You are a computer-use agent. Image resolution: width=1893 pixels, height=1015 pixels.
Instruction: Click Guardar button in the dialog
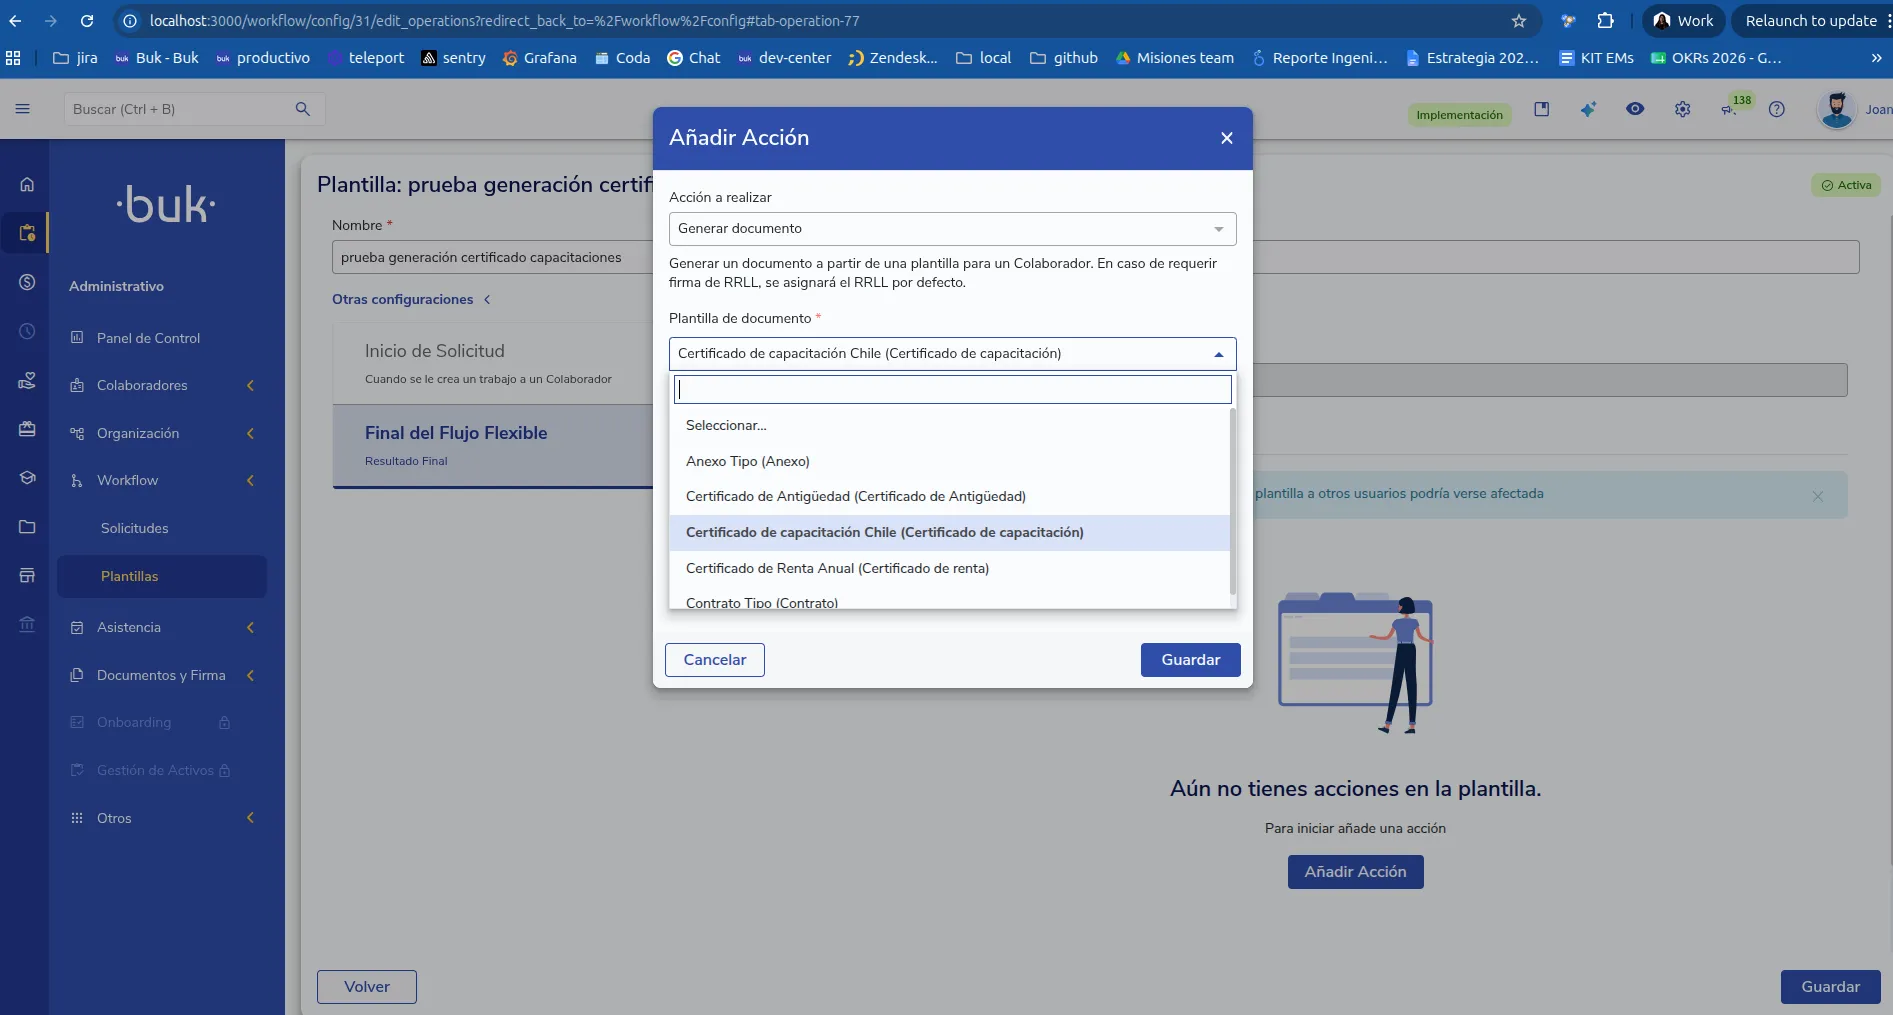[x=1190, y=660]
